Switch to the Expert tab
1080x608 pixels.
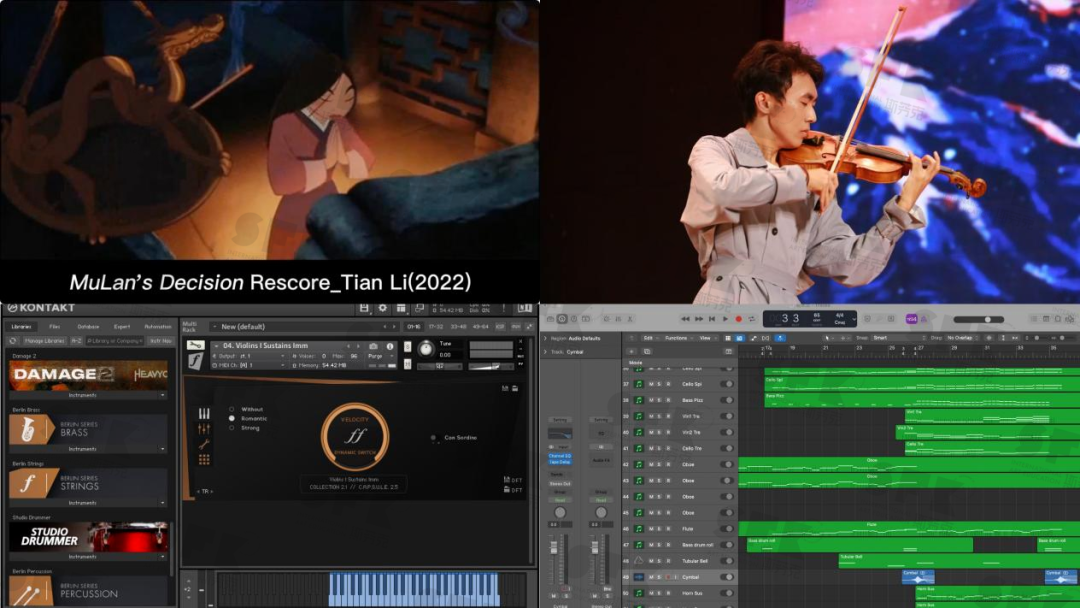(122, 326)
